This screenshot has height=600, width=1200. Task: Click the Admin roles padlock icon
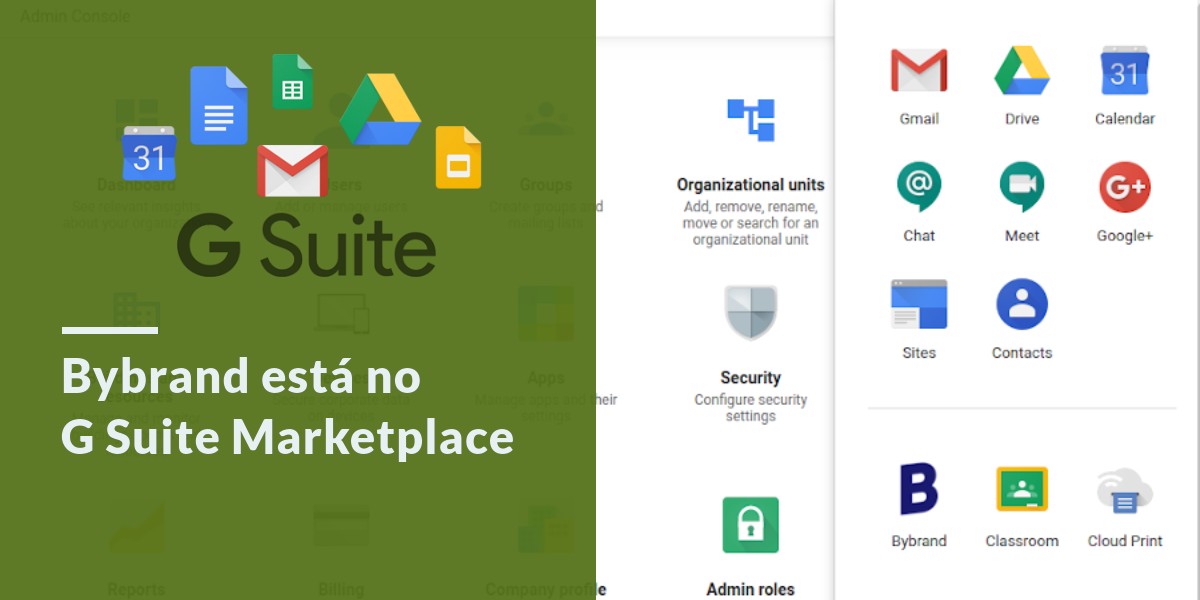click(750, 525)
